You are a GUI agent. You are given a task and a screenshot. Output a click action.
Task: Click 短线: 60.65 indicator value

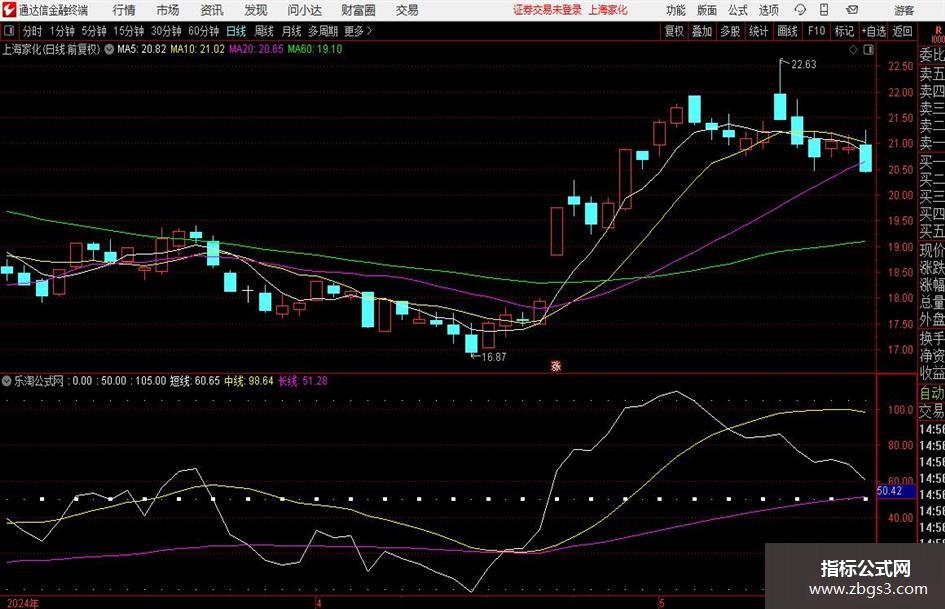(195, 381)
